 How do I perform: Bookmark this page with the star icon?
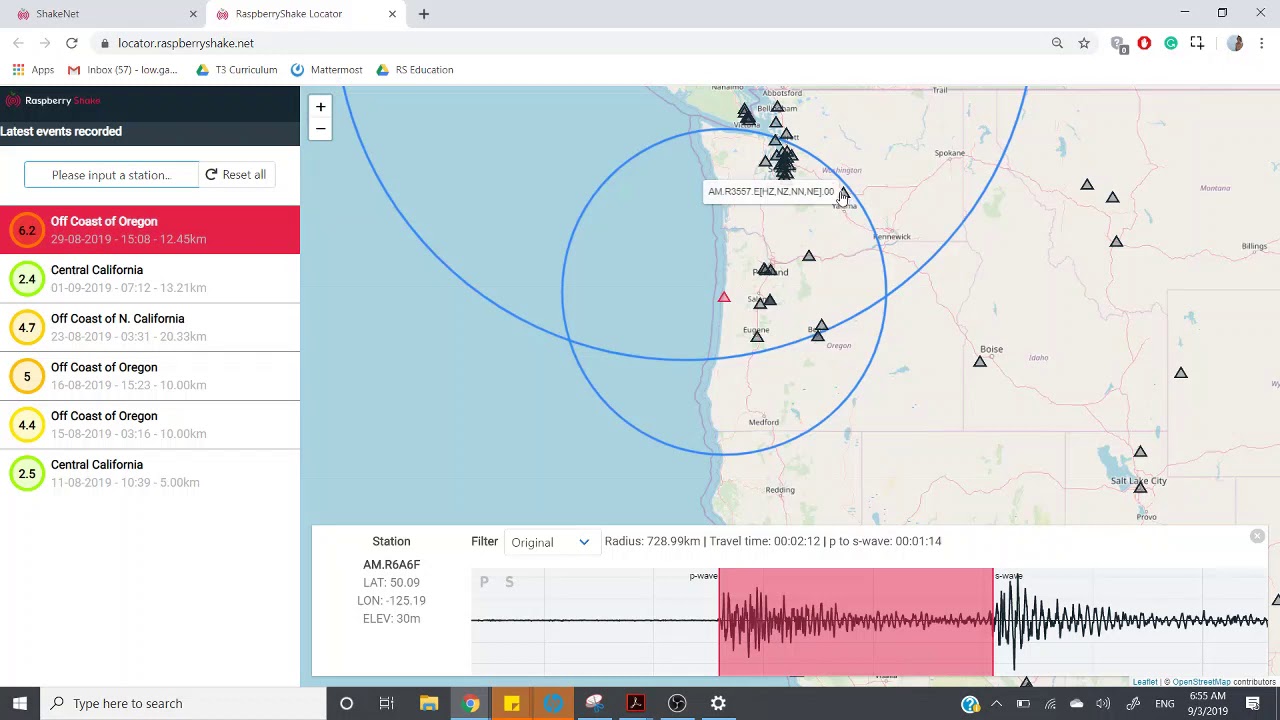(1084, 43)
